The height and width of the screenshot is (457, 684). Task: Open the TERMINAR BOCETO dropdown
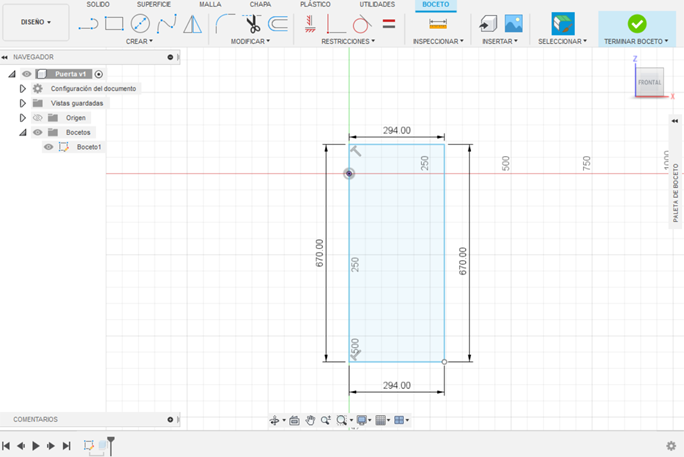point(636,41)
